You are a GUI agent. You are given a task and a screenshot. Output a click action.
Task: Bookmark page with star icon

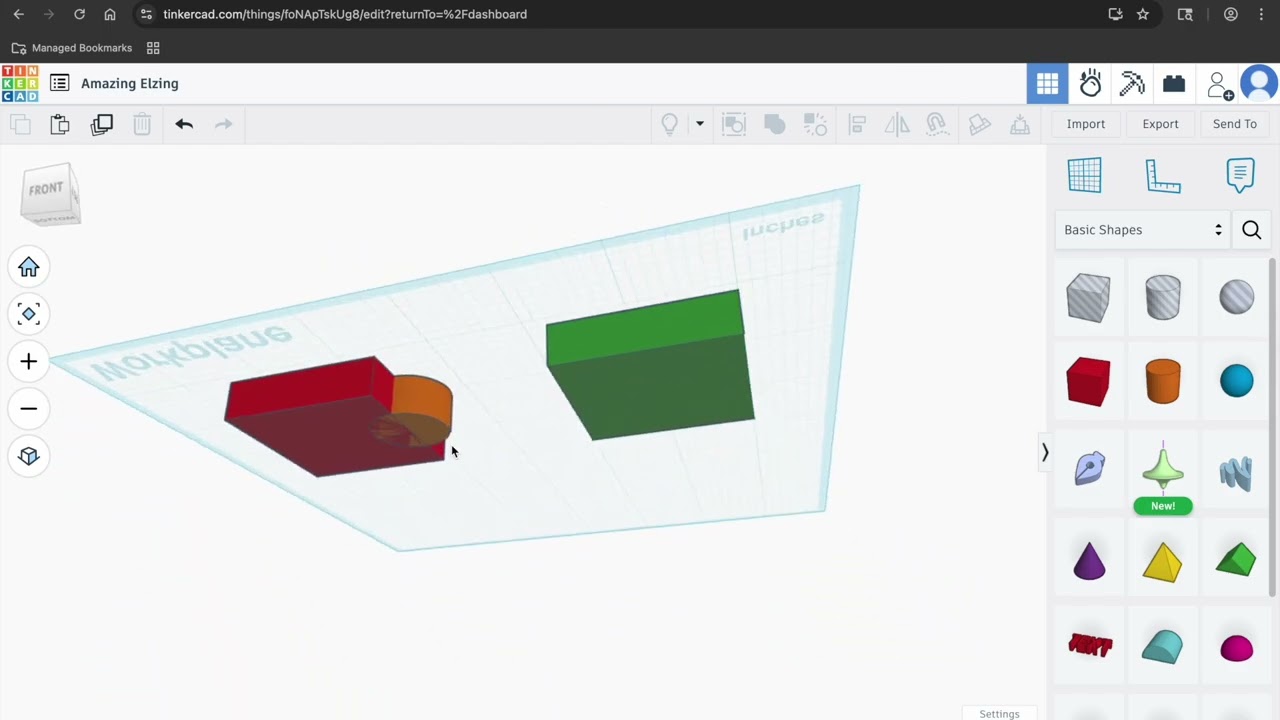1143,14
